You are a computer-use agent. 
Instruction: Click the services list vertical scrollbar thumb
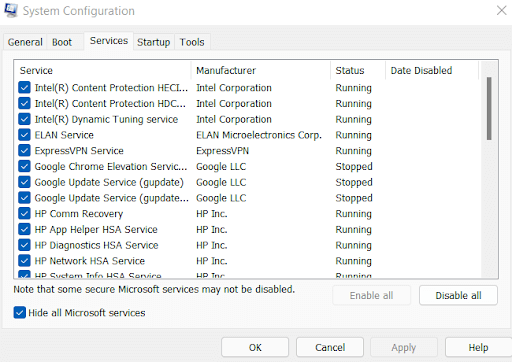coord(489,109)
